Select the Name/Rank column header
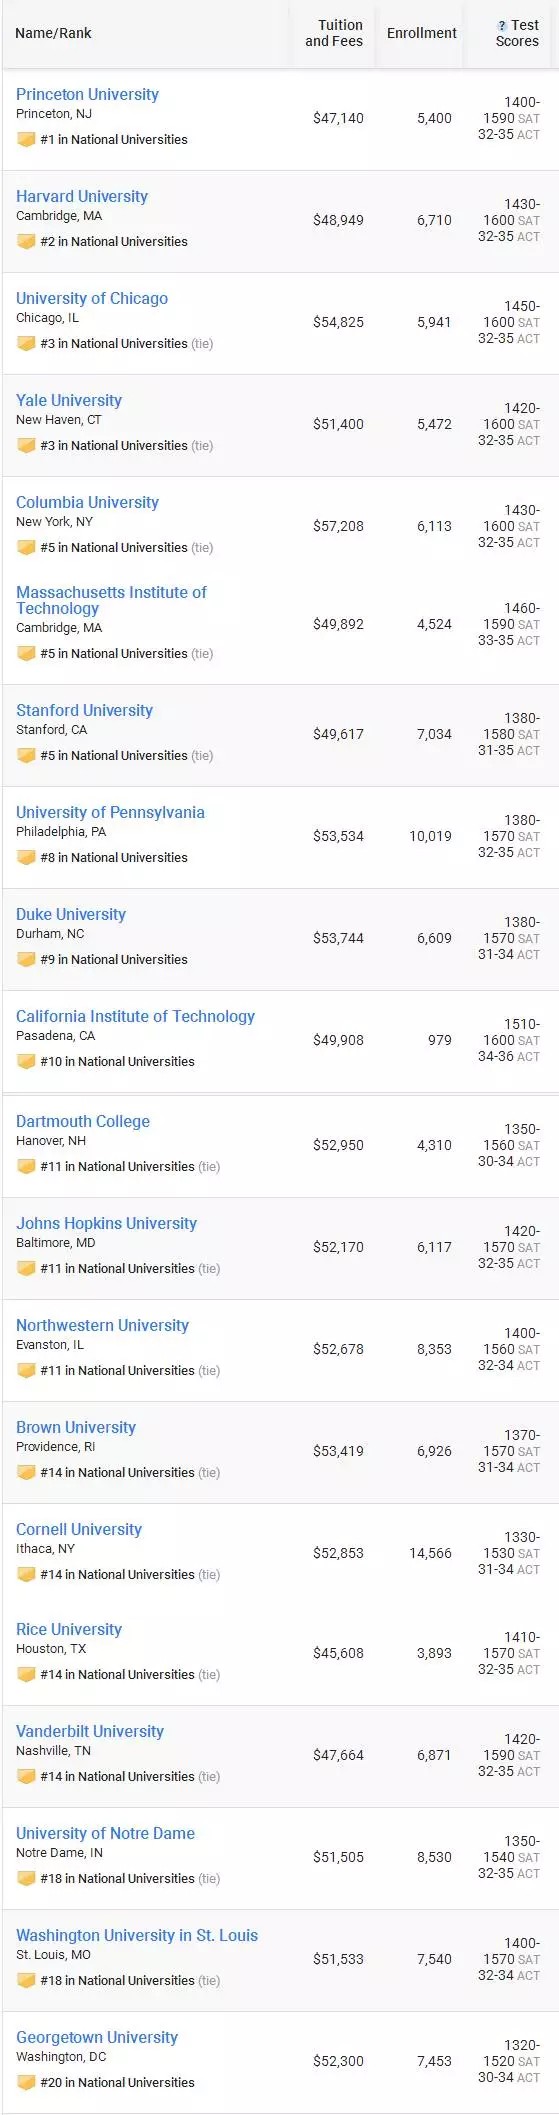The image size is (559, 2115). click(x=53, y=33)
